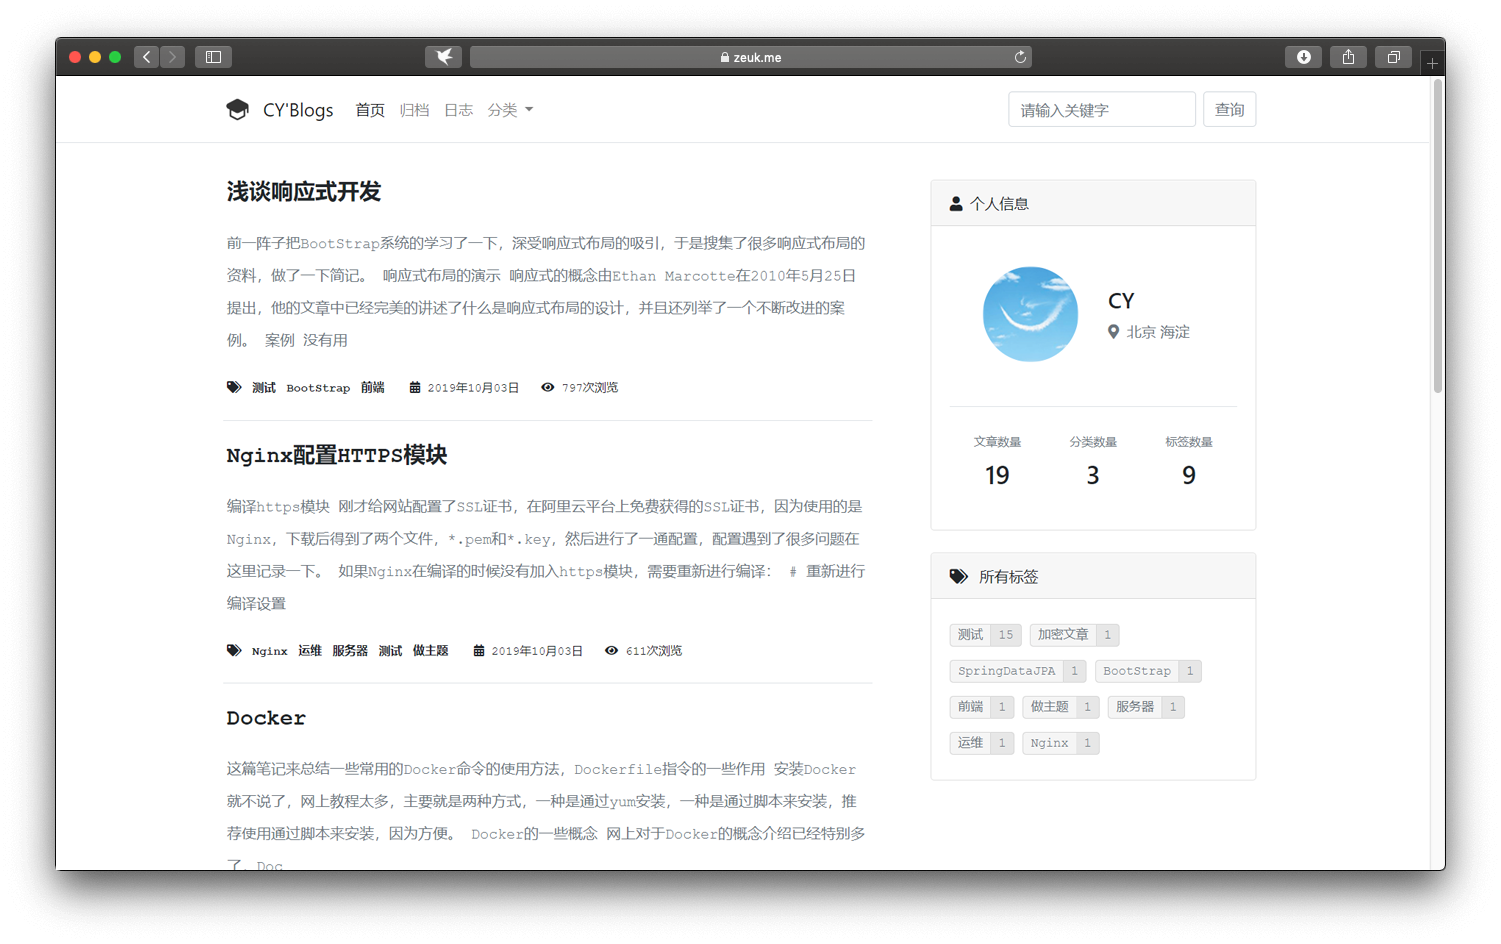
Task: Click the page vertical scrollbar
Action: pos(1438,236)
